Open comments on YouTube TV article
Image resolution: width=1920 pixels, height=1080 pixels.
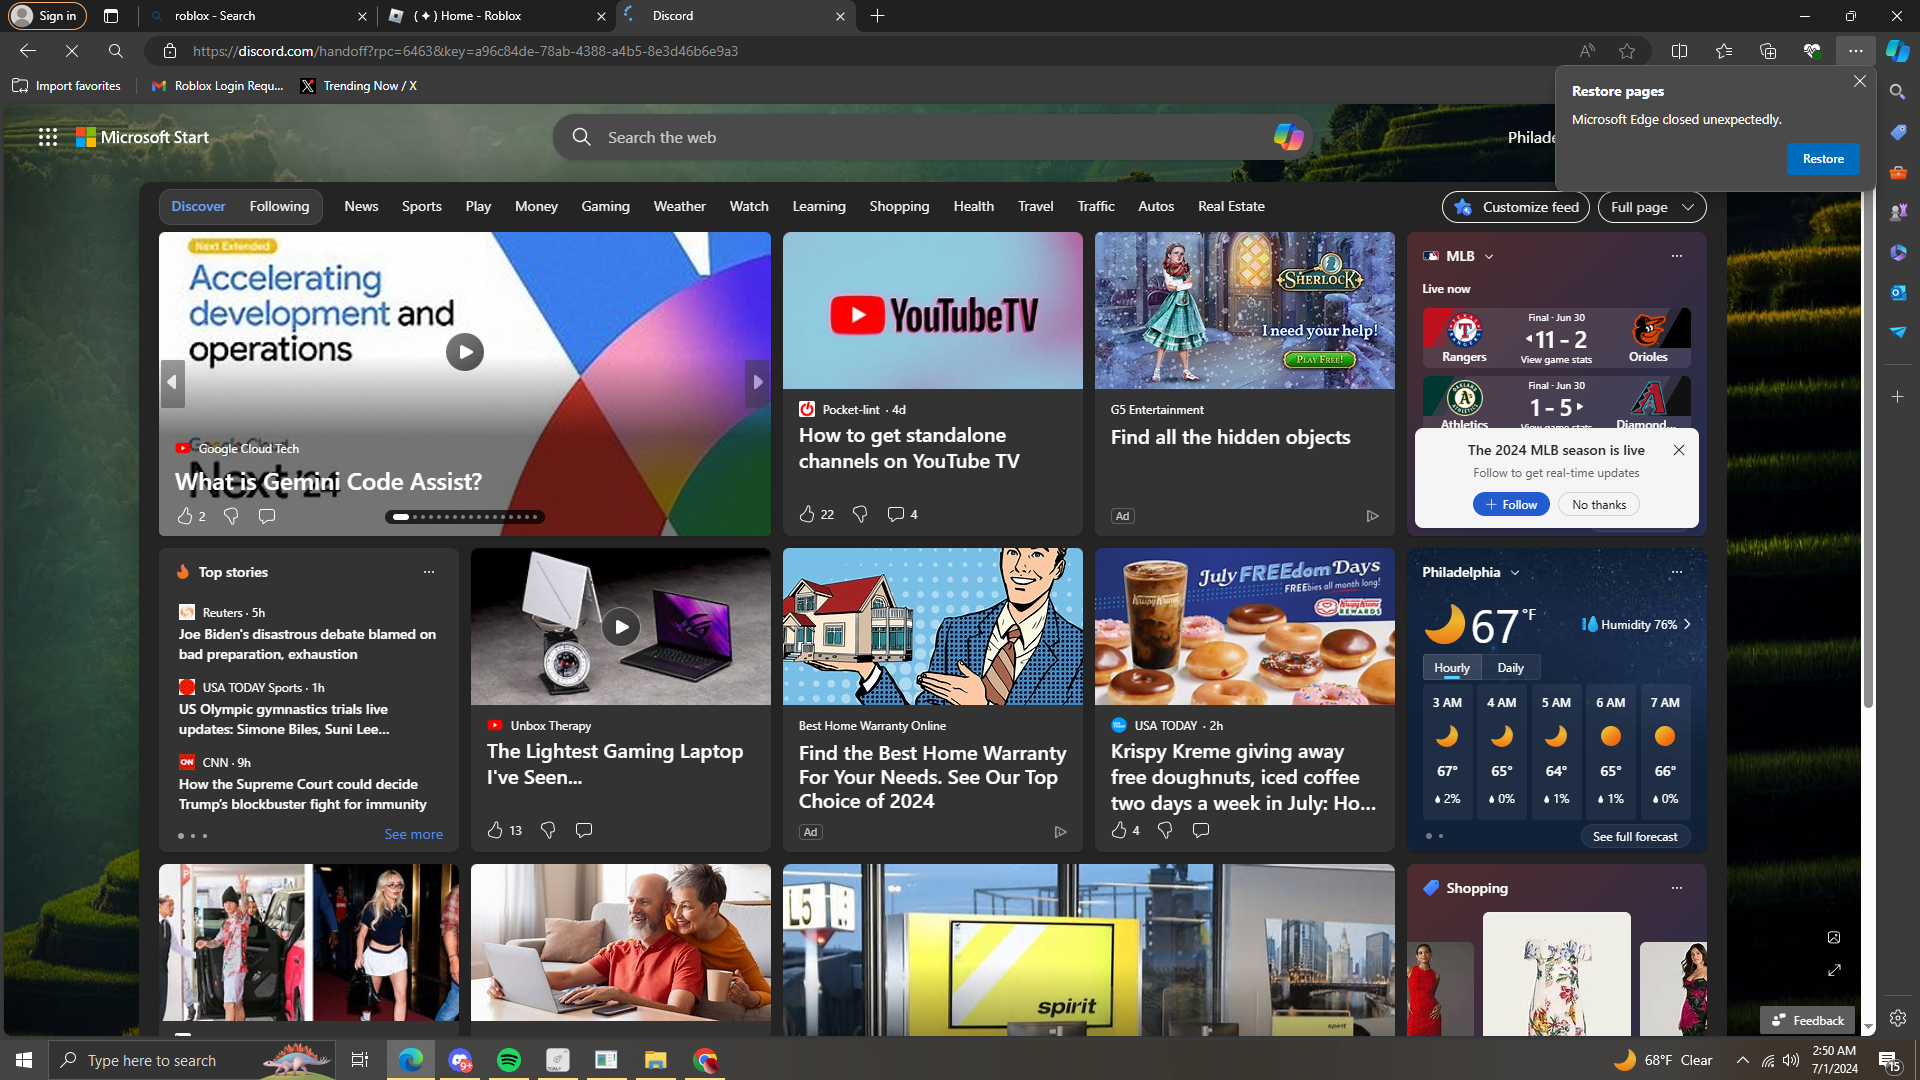895,514
